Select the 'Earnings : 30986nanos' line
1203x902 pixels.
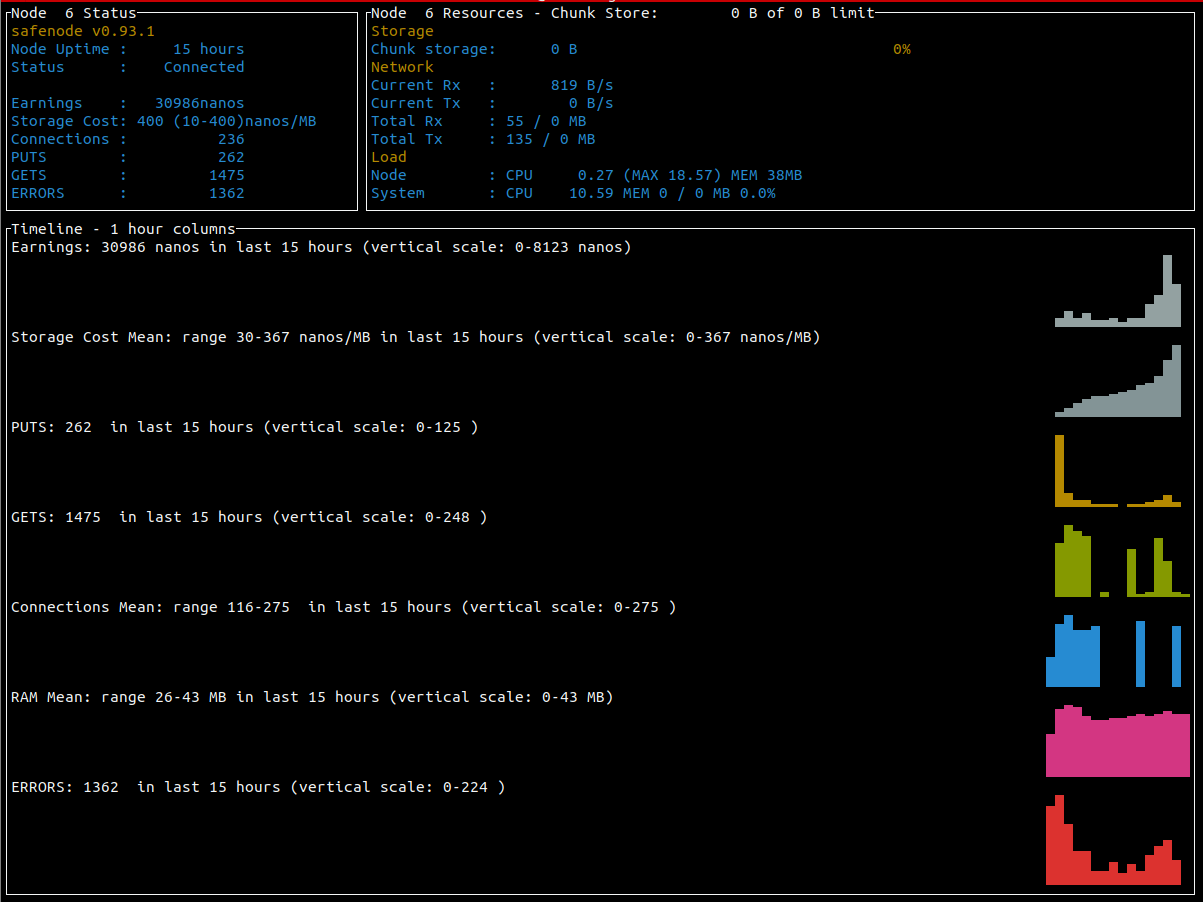(x=128, y=103)
